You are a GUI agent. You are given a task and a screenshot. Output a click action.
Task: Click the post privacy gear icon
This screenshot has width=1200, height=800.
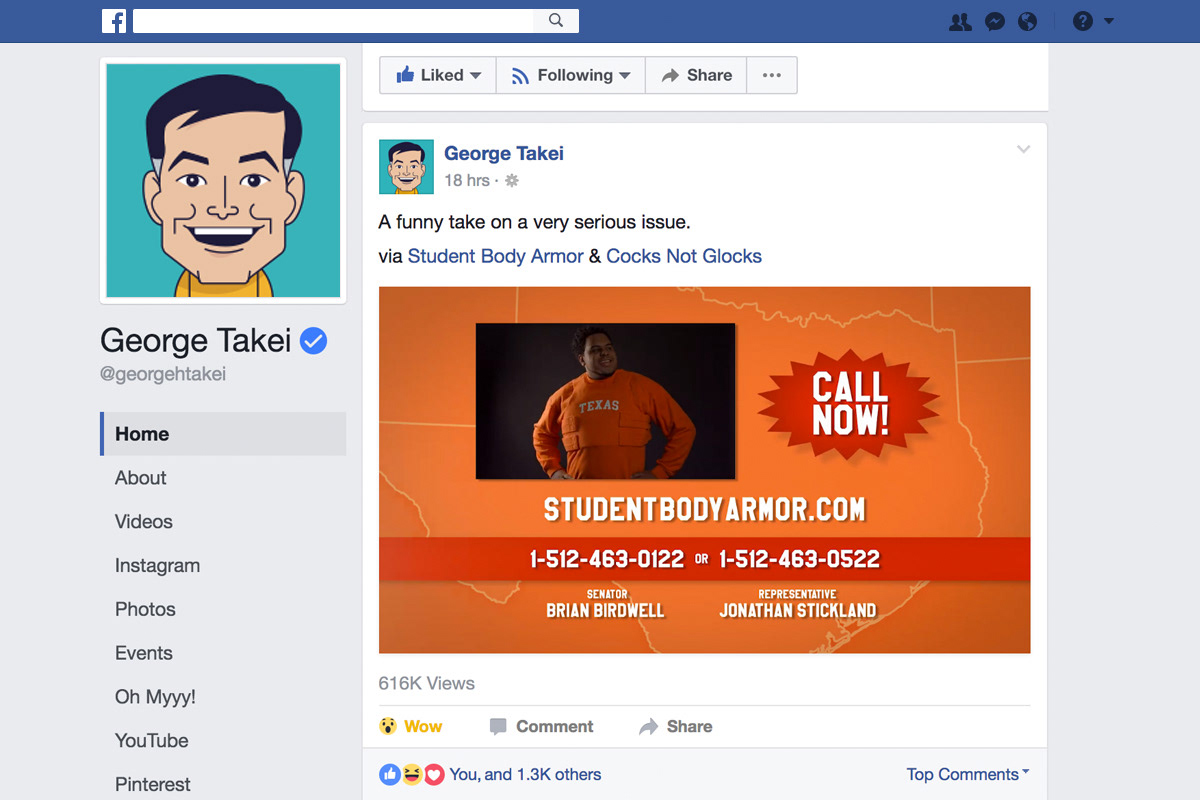pyautogui.click(x=512, y=181)
